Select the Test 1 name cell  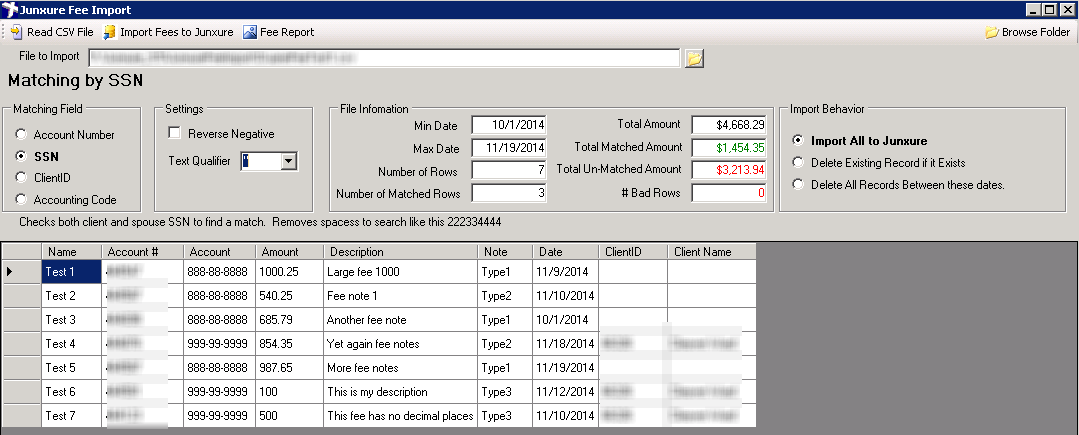(72, 272)
